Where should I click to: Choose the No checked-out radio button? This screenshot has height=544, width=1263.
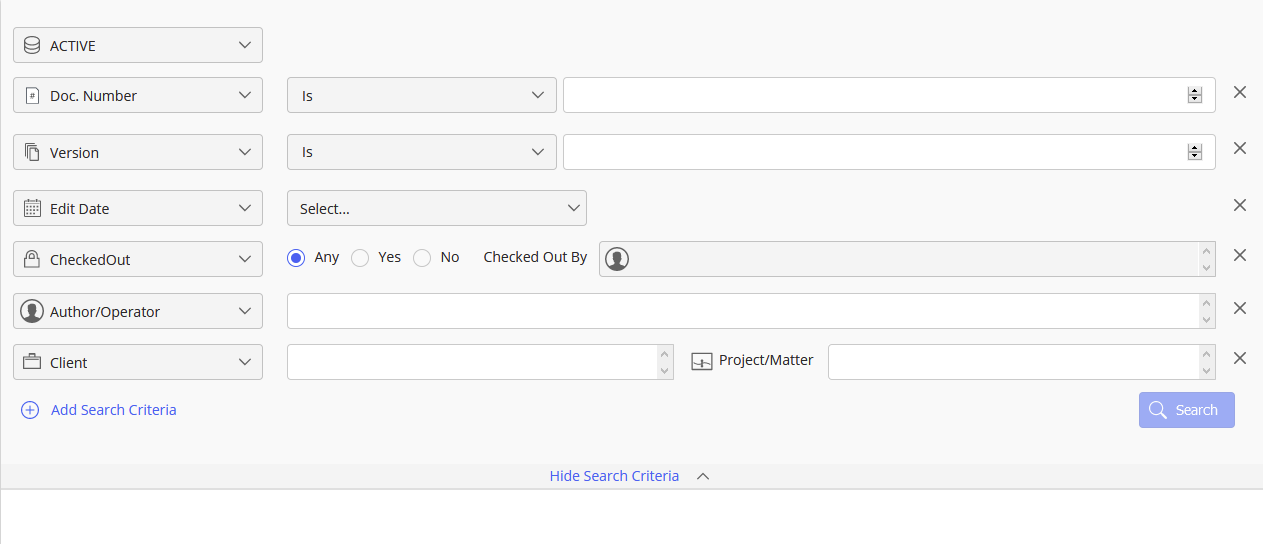[x=422, y=258]
